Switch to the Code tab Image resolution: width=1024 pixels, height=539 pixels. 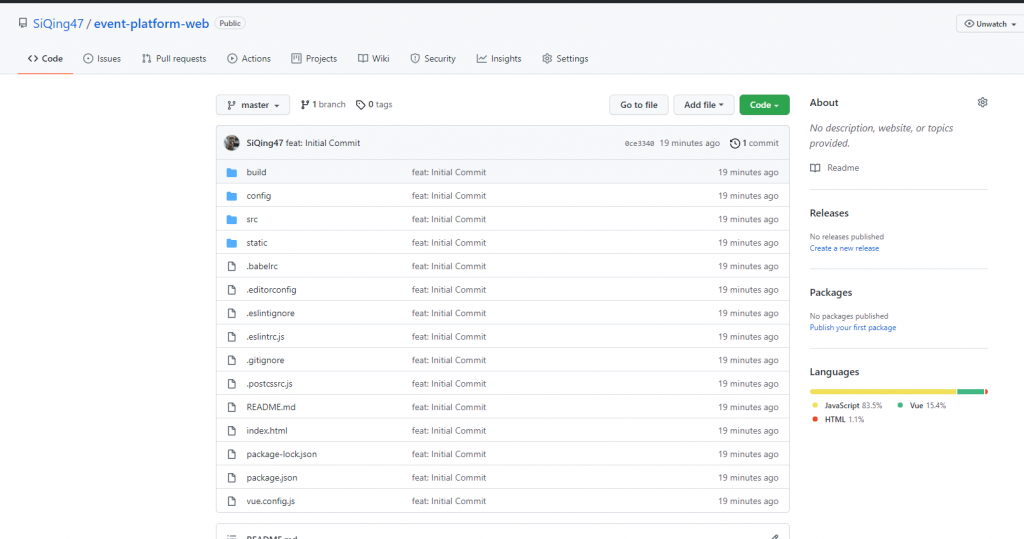pyautogui.click(x=45, y=59)
